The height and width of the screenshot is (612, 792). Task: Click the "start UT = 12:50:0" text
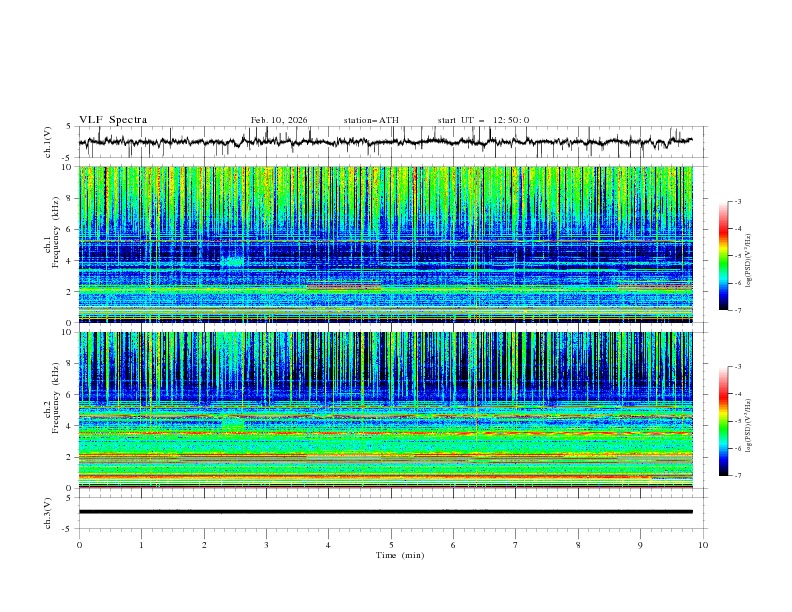483,120
